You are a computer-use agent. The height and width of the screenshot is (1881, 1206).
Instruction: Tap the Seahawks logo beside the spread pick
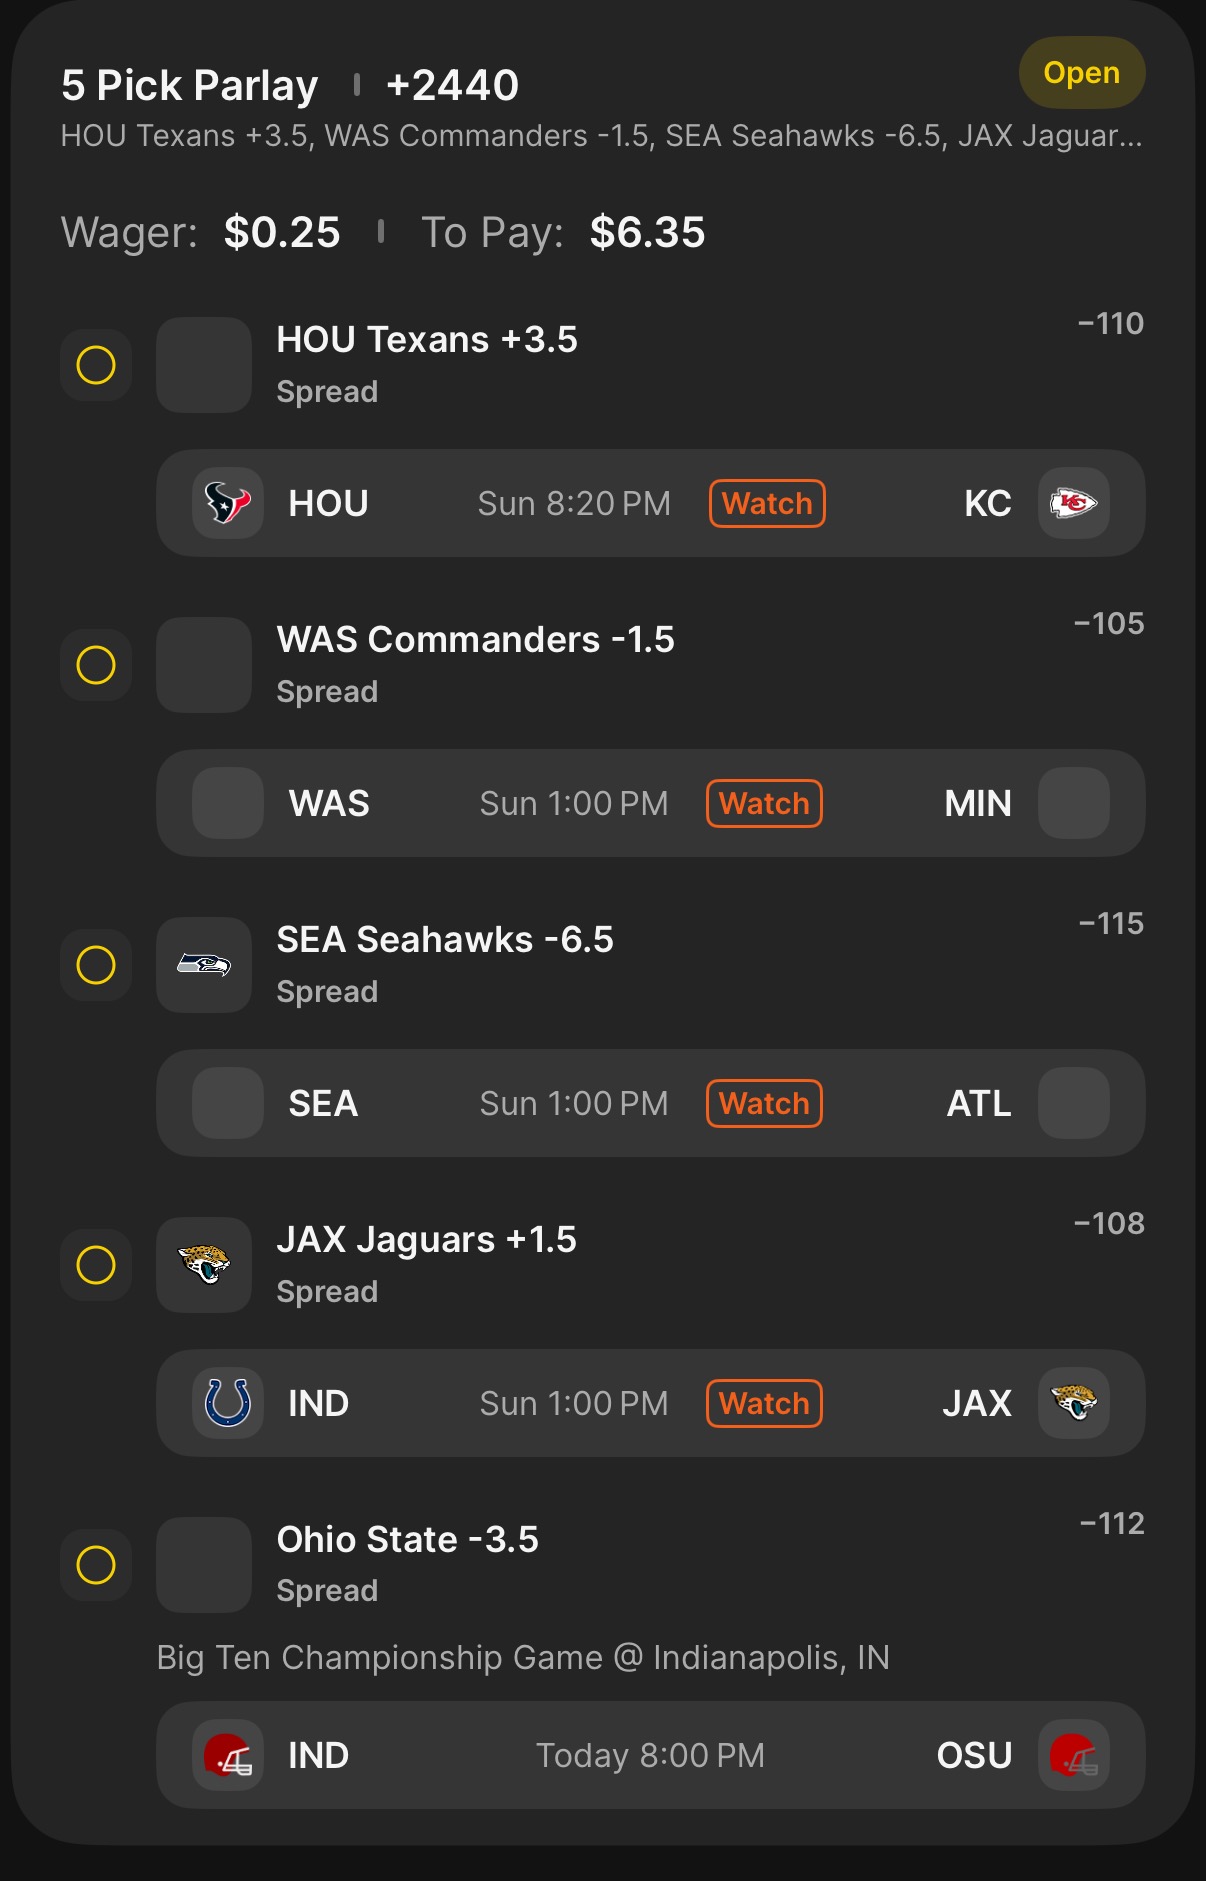pyautogui.click(x=204, y=965)
